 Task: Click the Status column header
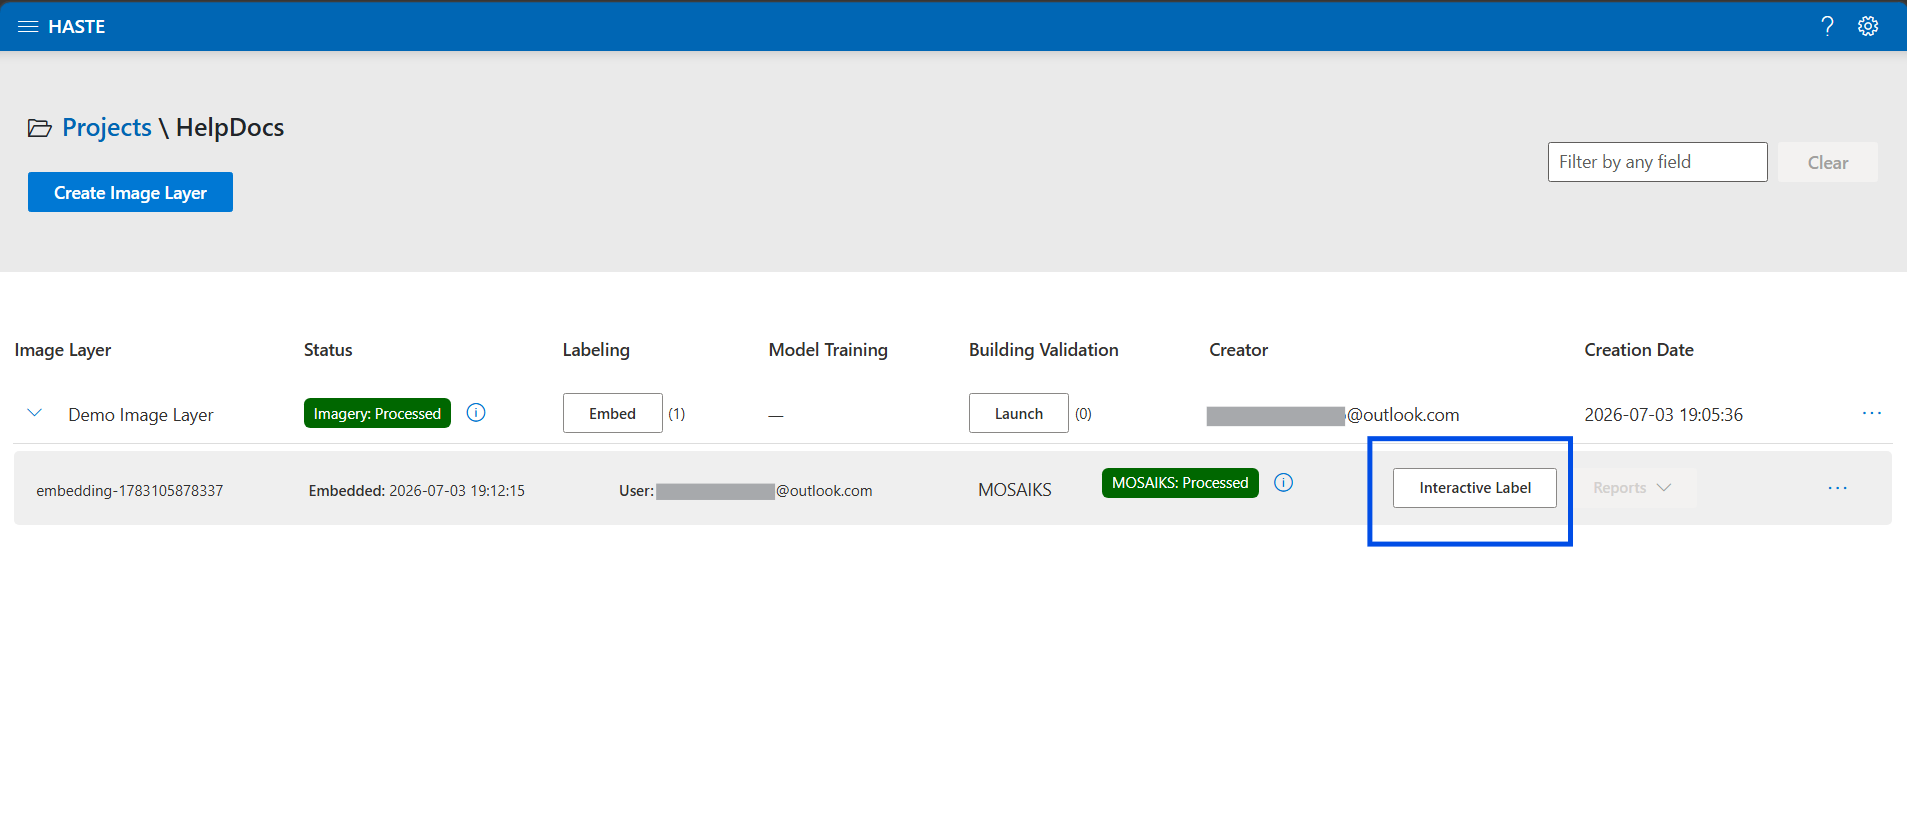pyautogui.click(x=328, y=350)
